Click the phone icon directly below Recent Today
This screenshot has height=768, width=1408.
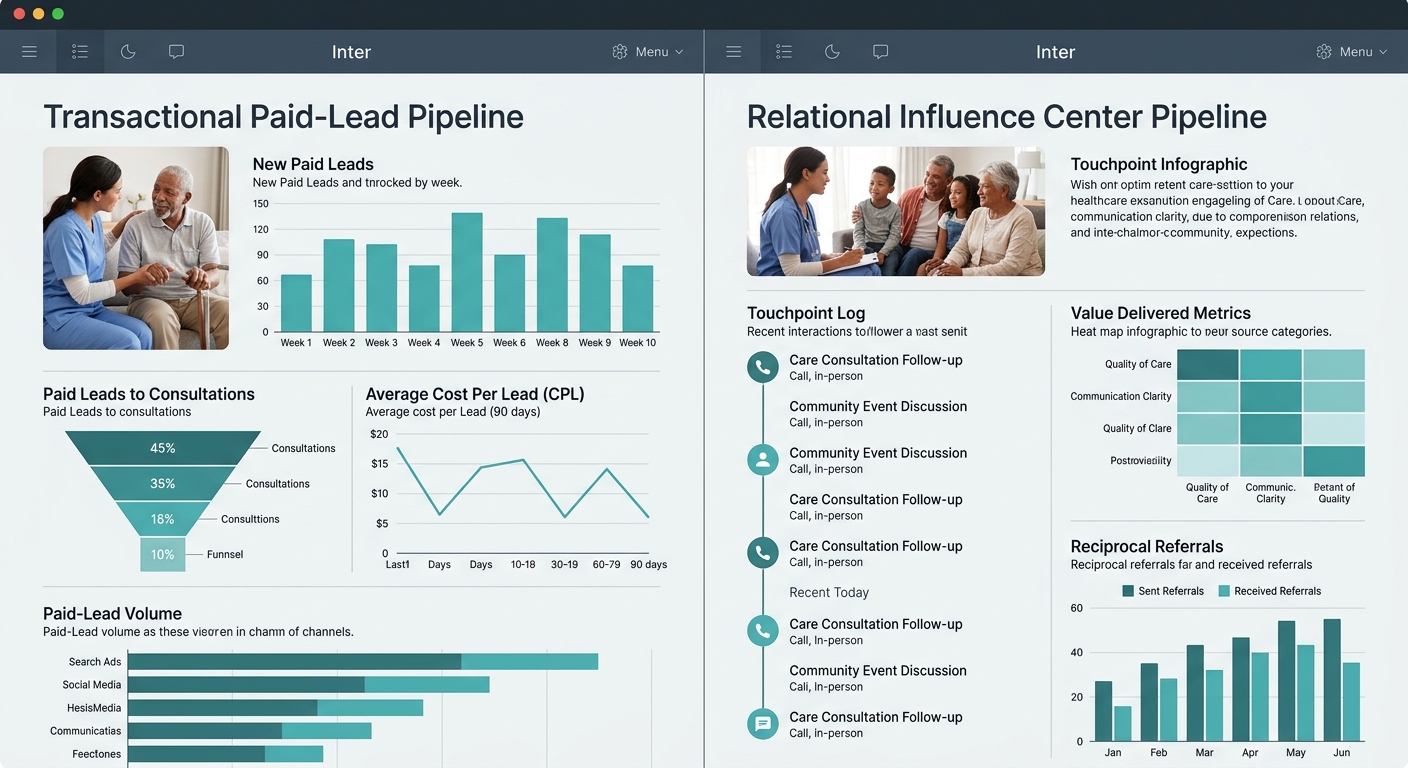click(763, 631)
